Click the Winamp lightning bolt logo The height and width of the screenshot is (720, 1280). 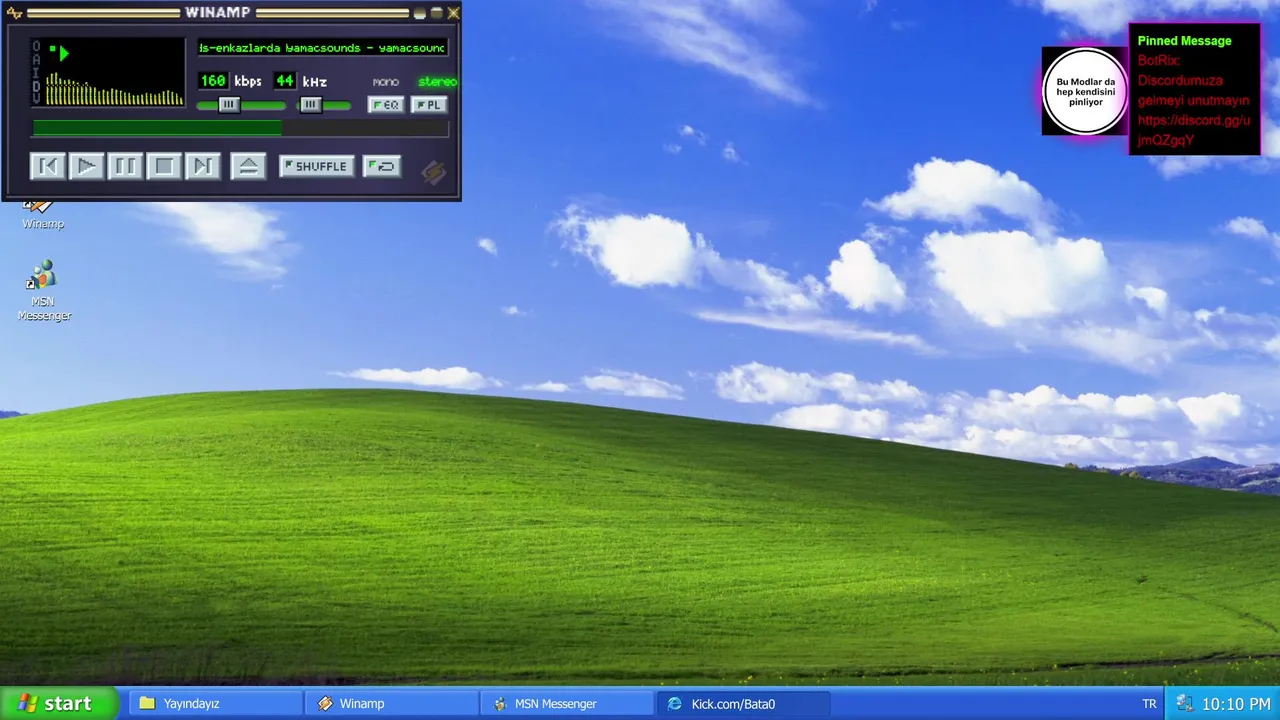point(433,171)
